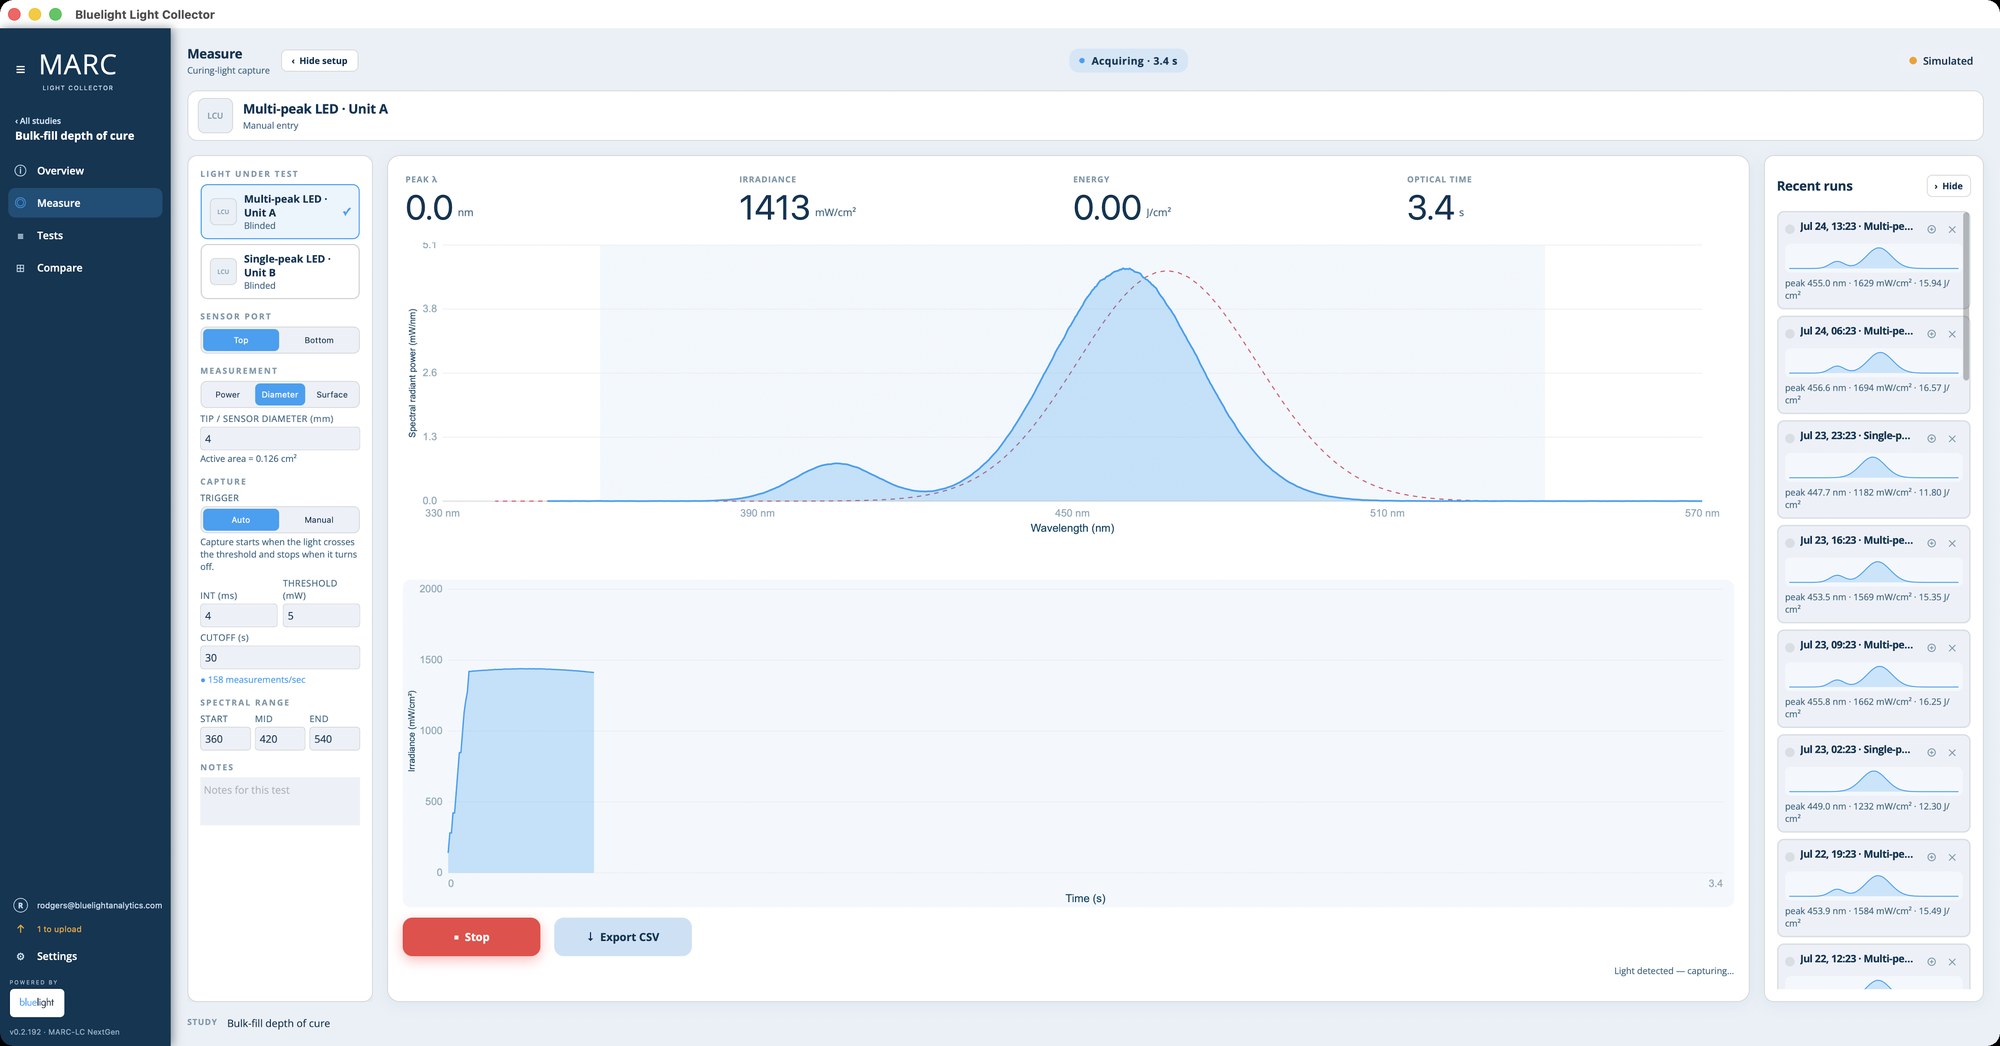Viewport: 2000px width, 1046px height.
Task: Click the LCU icon in the header card
Action: [215, 116]
